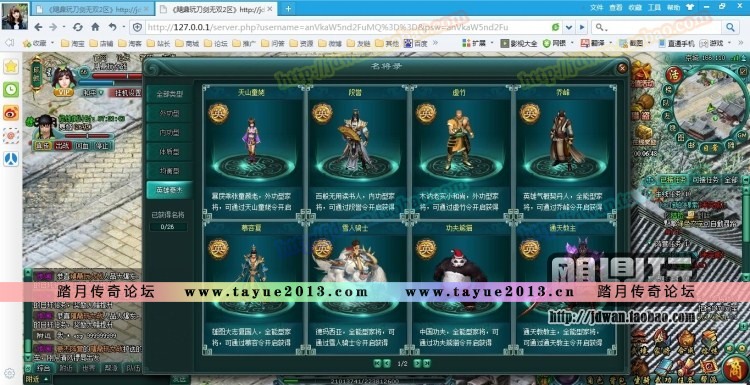Click the browser refresh icon
750x385 pixels.
point(77,27)
